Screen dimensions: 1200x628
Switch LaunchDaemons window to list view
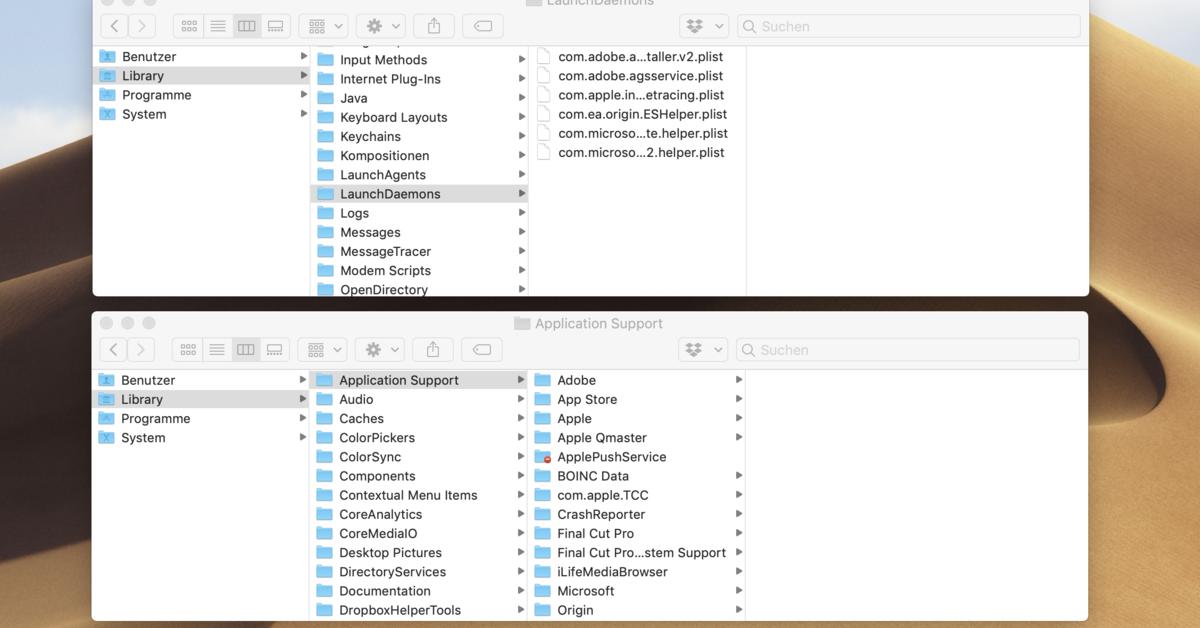(217, 26)
